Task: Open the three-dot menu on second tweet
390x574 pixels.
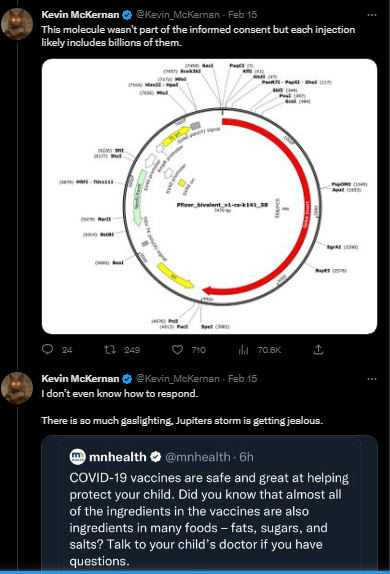Action: pos(372,379)
